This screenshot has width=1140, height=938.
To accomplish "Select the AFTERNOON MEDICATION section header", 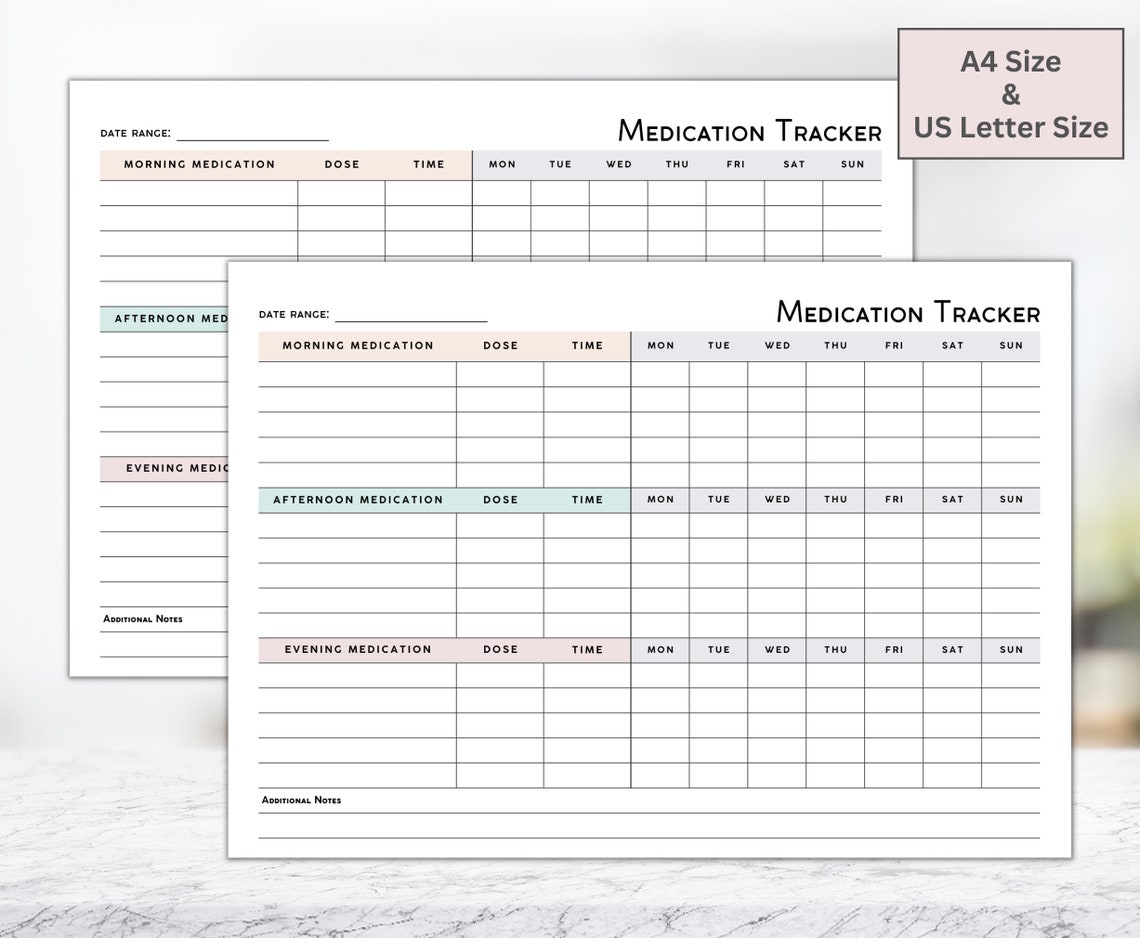I will pos(357,499).
